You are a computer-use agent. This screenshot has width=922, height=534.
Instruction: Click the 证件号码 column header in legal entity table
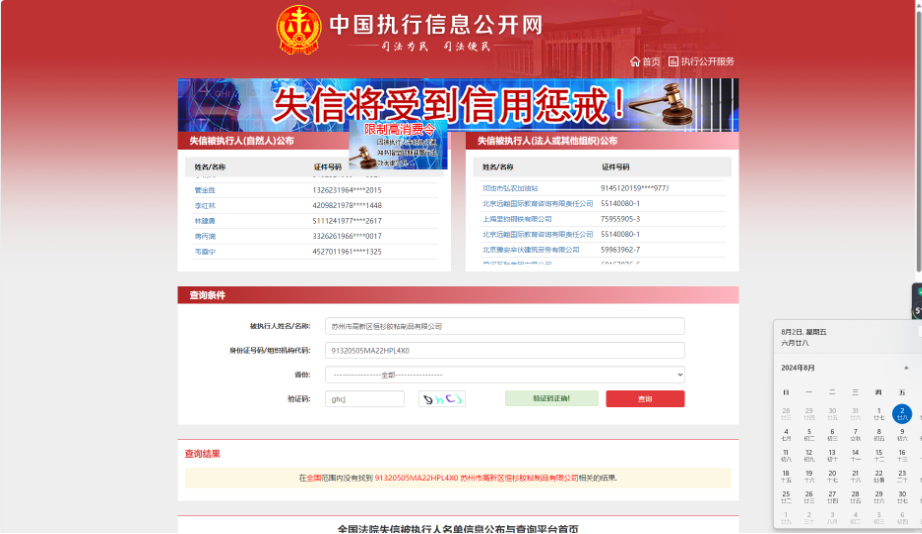pos(615,167)
